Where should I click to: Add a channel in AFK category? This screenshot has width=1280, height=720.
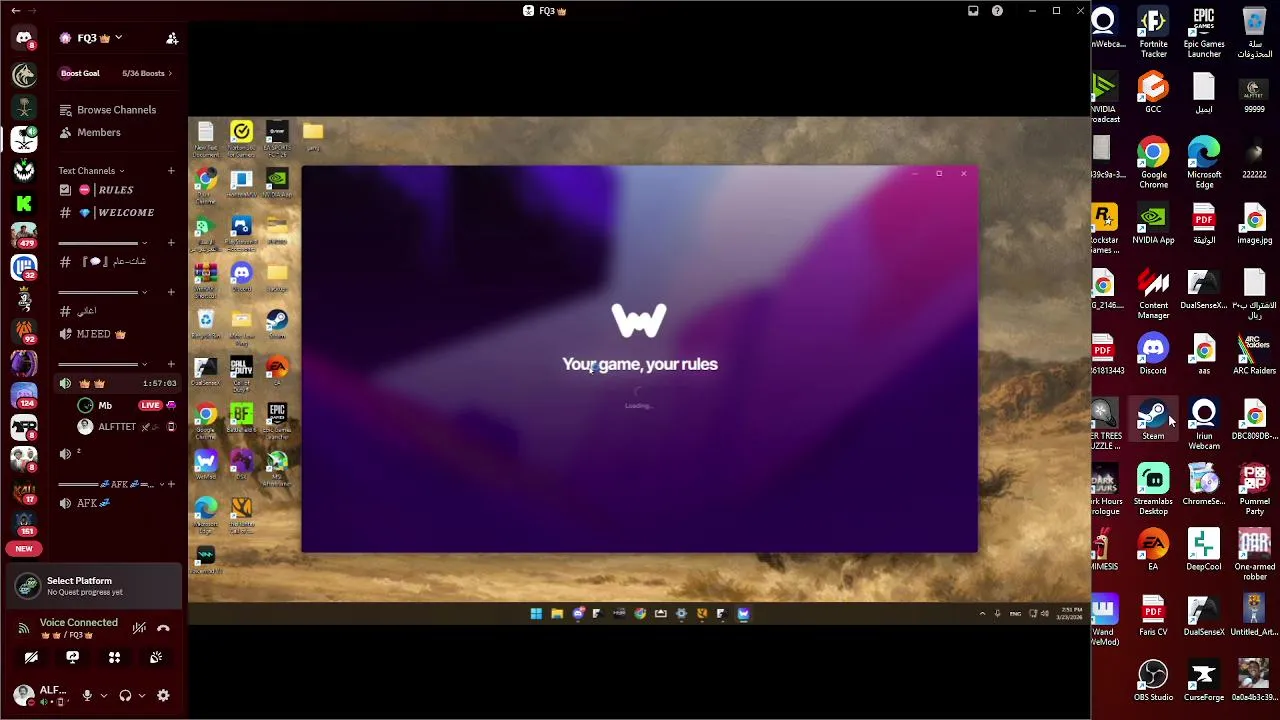[x=171, y=484]
